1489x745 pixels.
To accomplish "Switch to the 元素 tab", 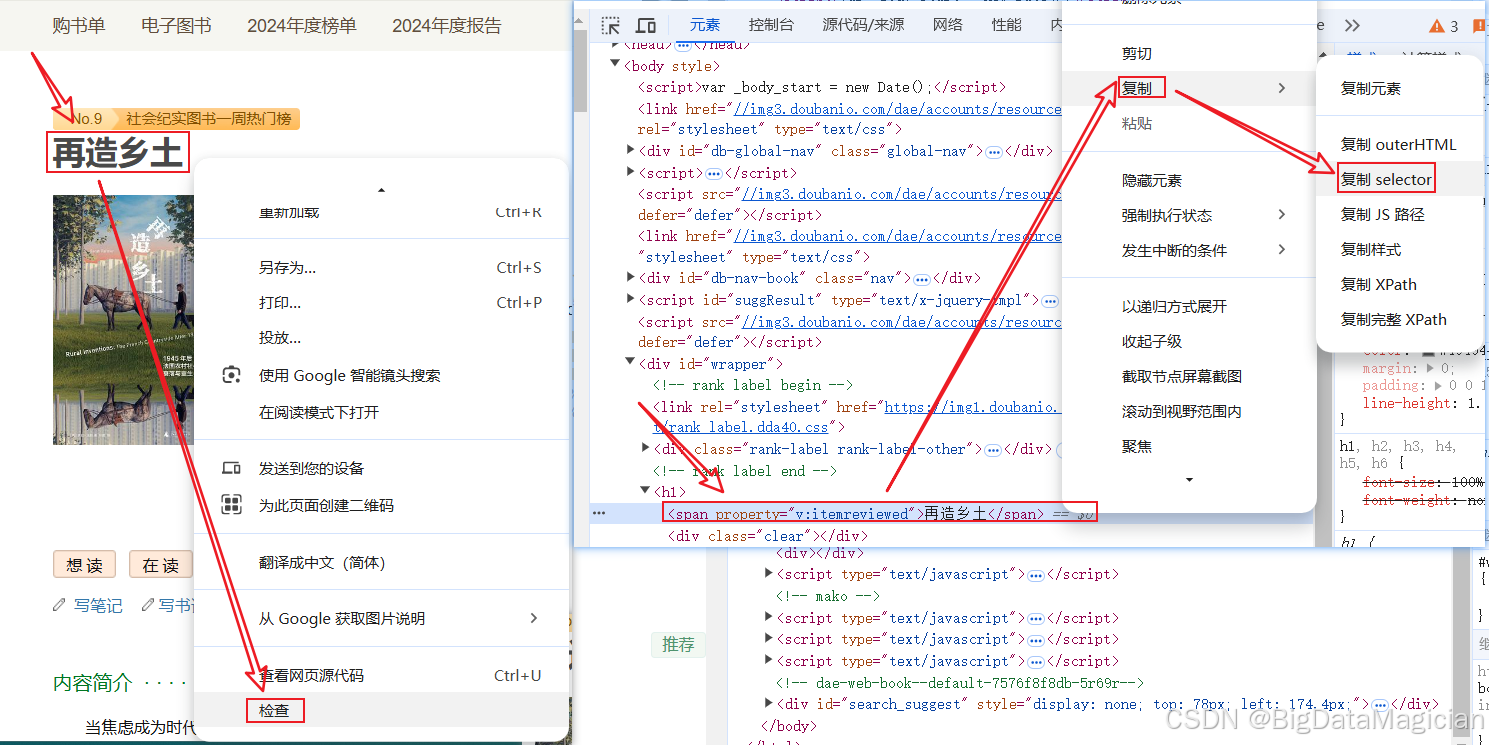I will tap(705, 25).
